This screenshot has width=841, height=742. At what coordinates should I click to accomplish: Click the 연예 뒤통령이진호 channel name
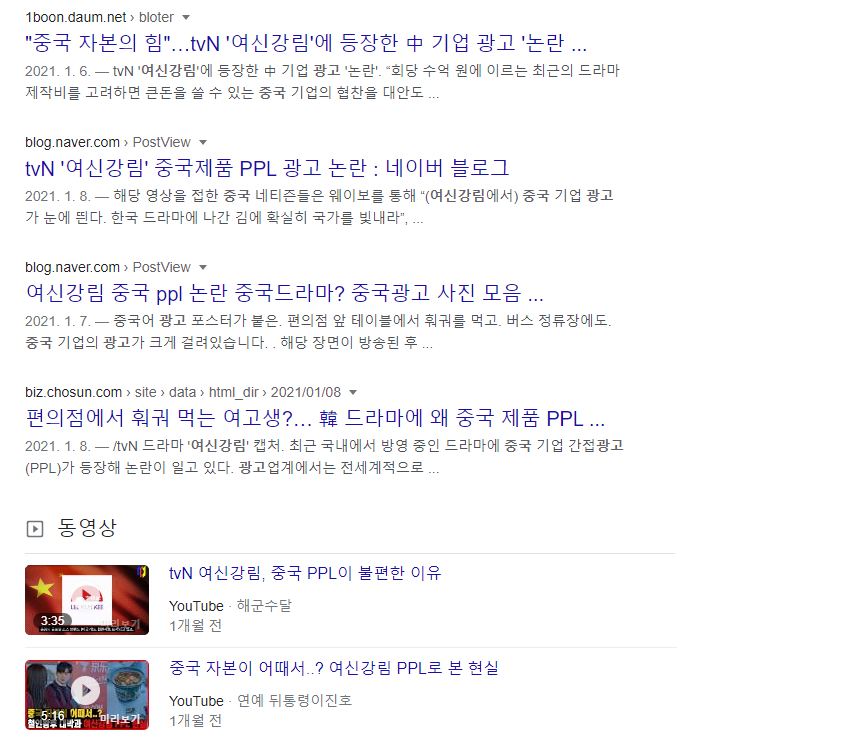point(294,701)
